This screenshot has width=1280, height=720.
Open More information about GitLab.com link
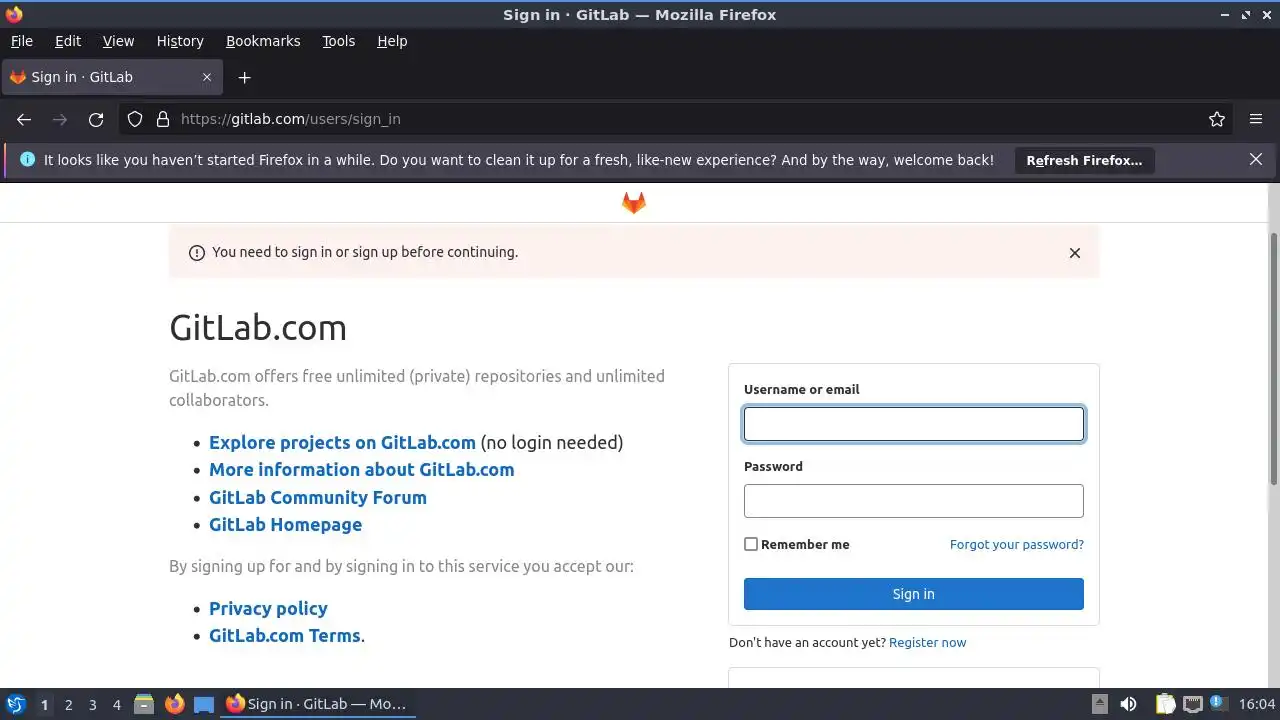(362, 470)
